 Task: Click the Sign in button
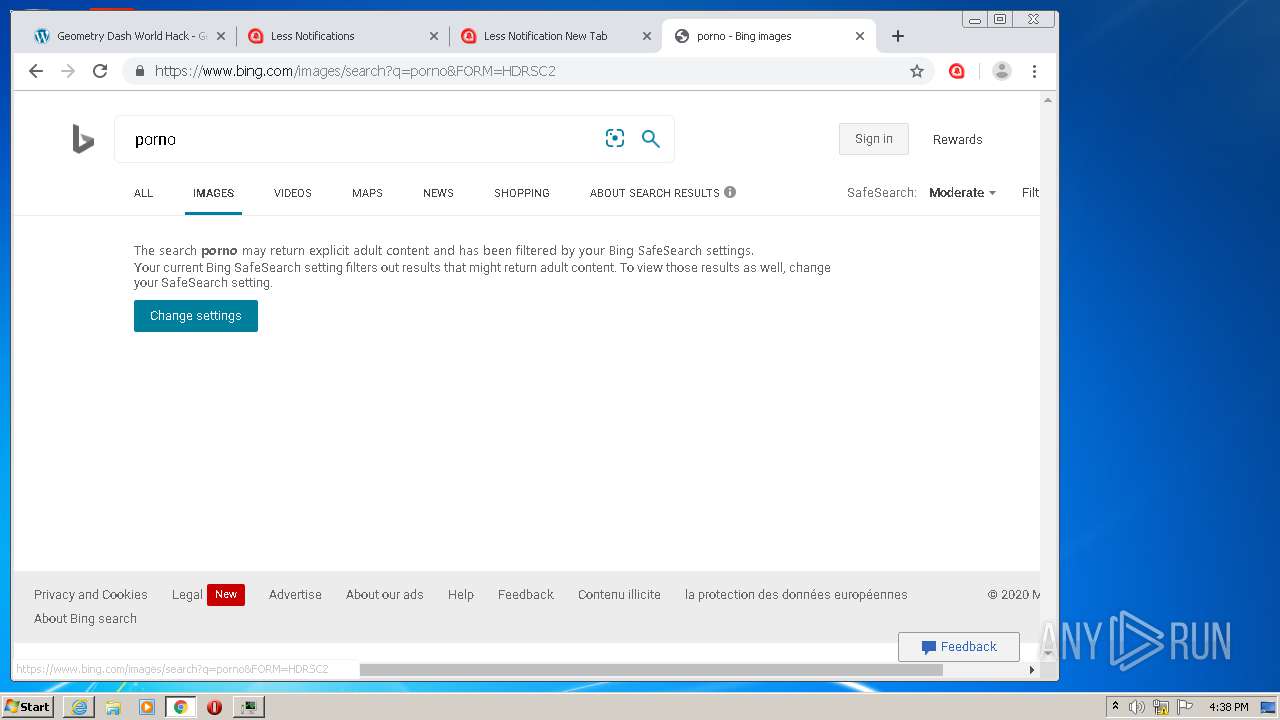coord(874,139)
